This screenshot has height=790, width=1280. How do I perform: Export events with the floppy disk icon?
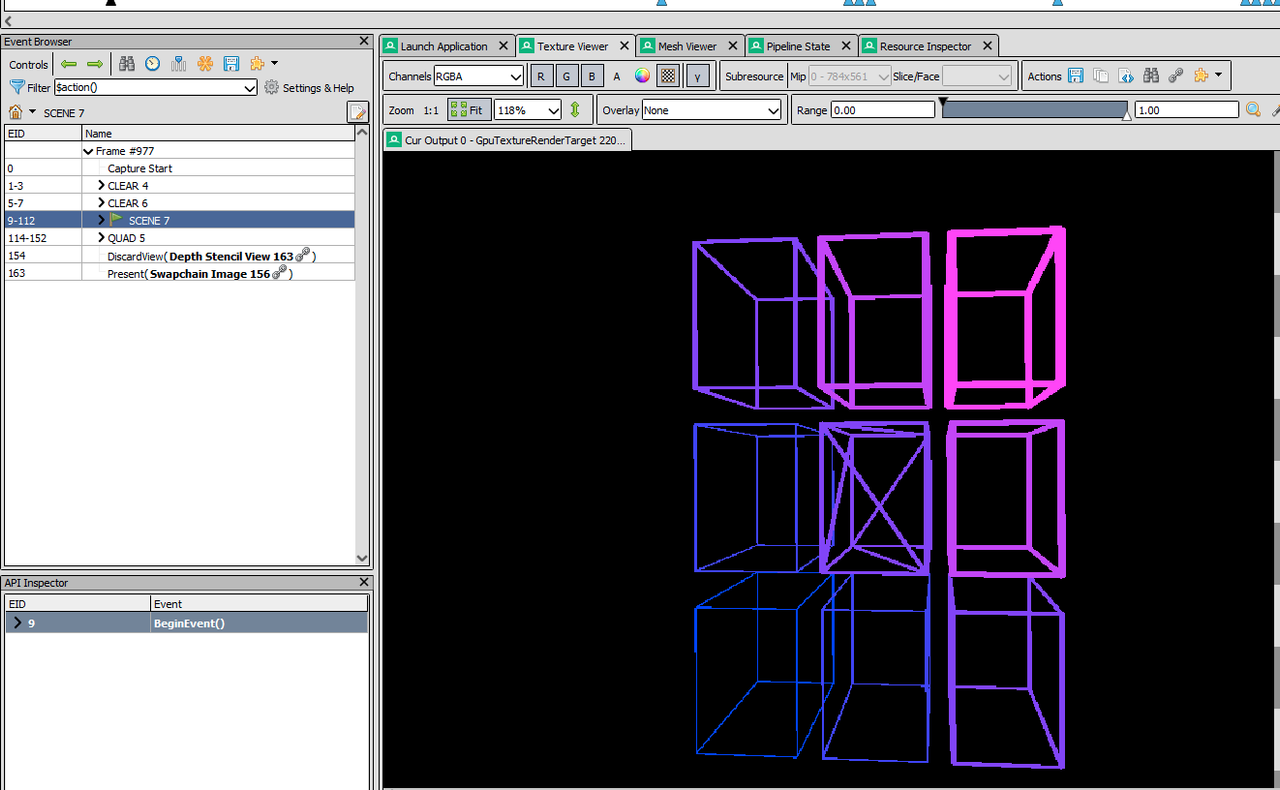pyautogui.click(x=231, y=64)
